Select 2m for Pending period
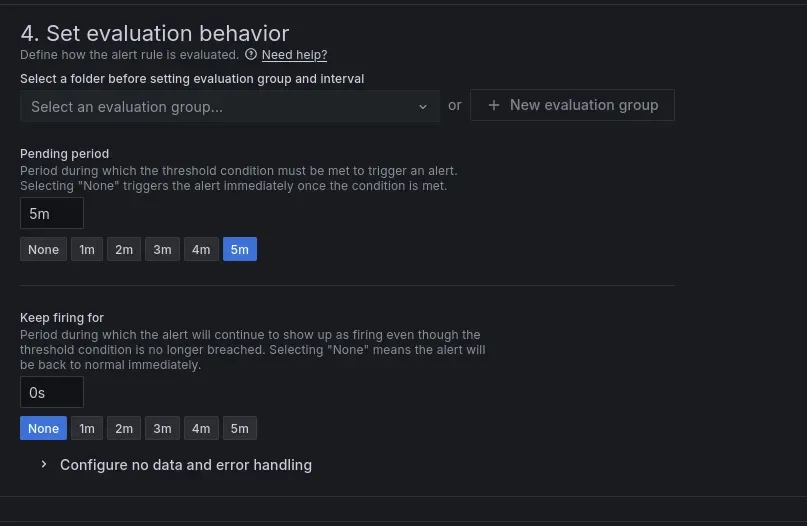The height and width of the screenshot is (526, 807). point(124,249)
